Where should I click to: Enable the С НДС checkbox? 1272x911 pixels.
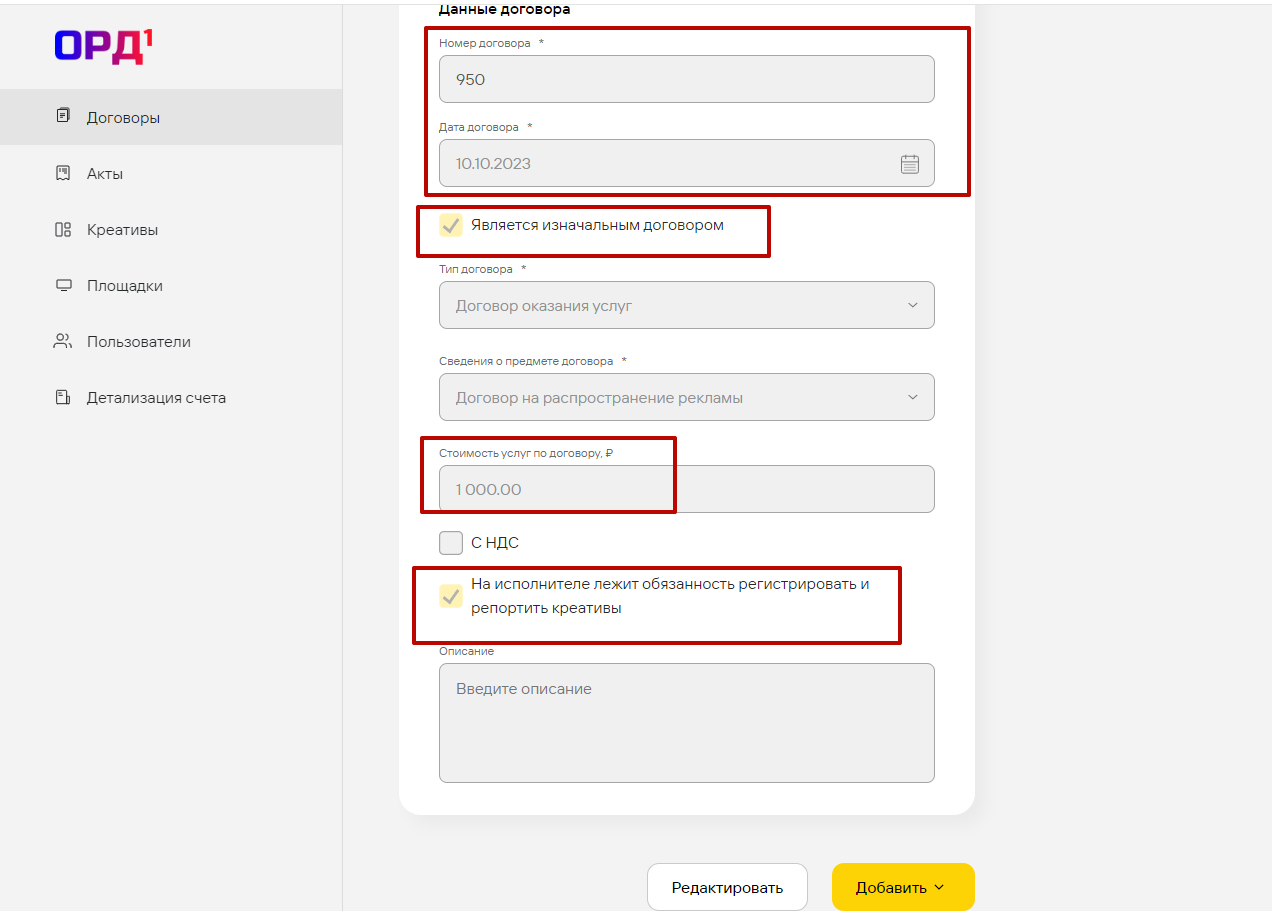pos(451,543)
